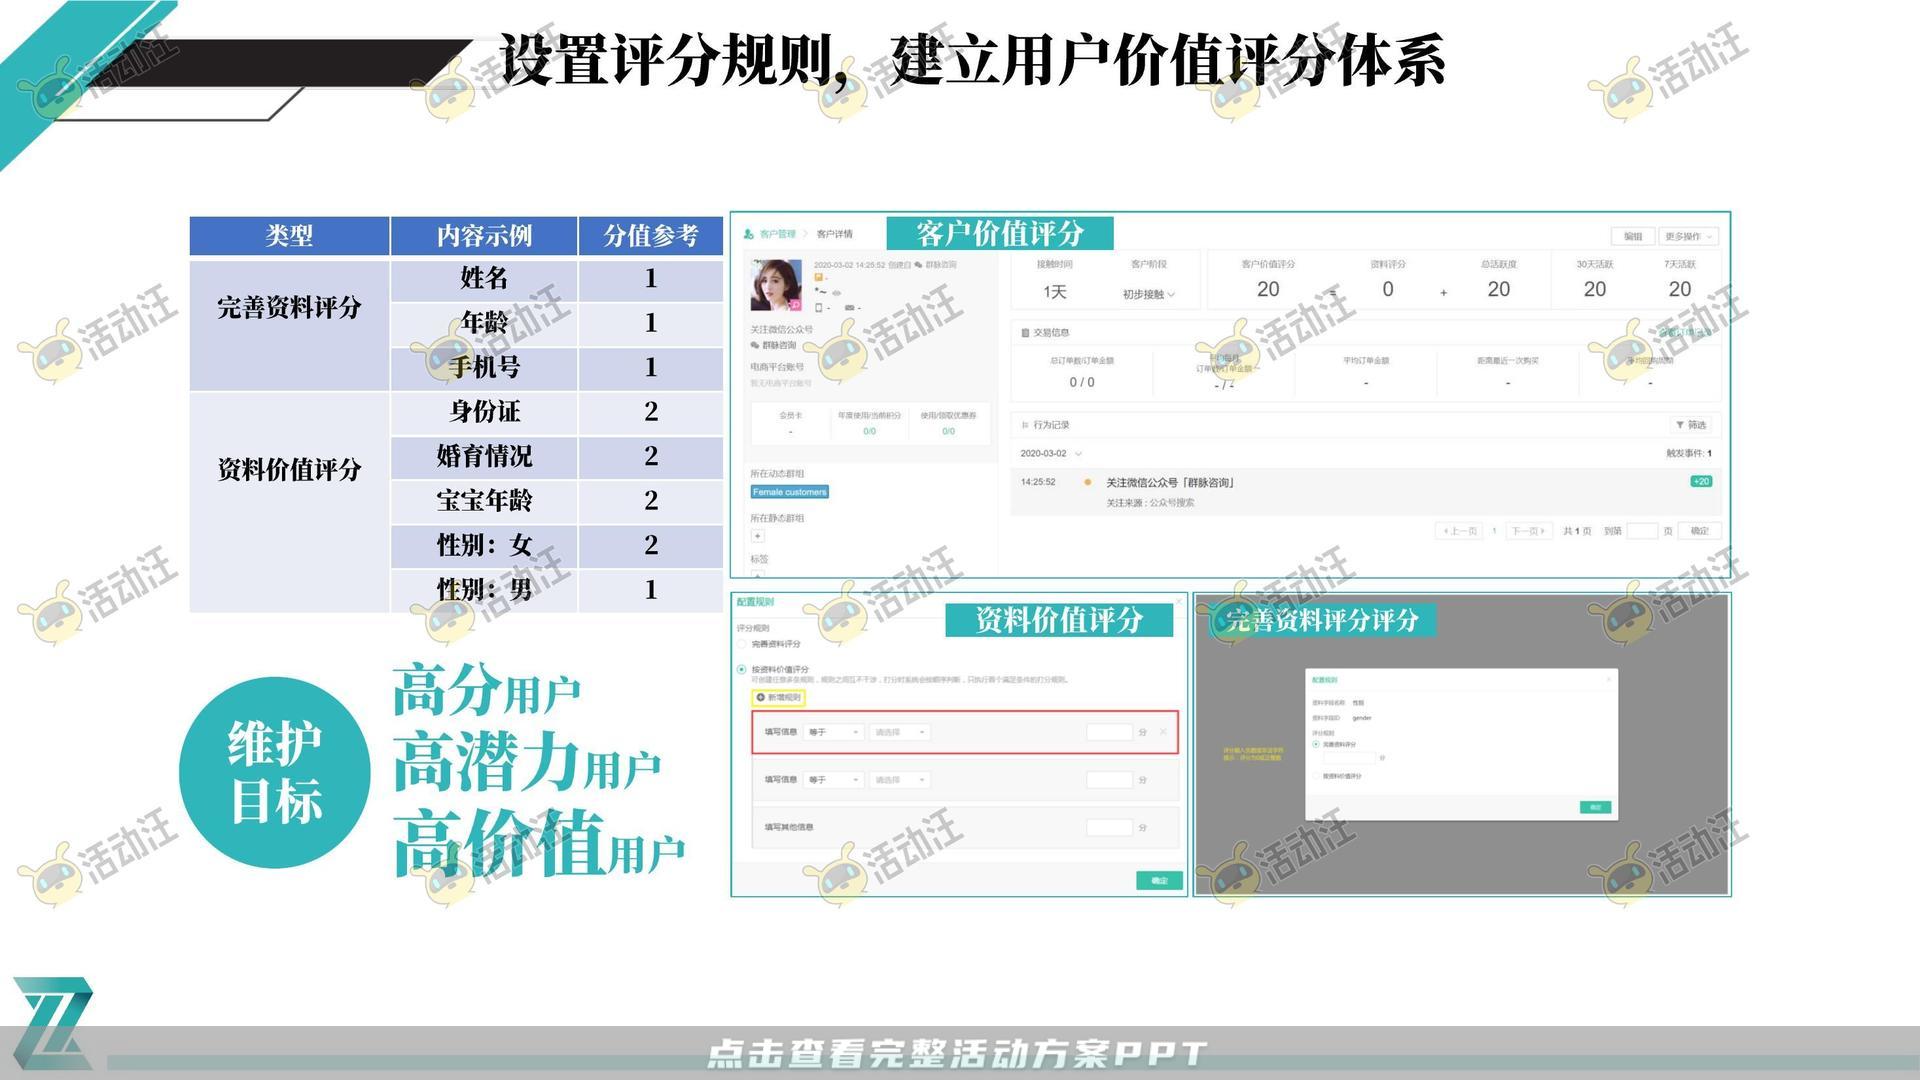
Task: Click the 上一页 pagination button
Action: [1459, 531]
